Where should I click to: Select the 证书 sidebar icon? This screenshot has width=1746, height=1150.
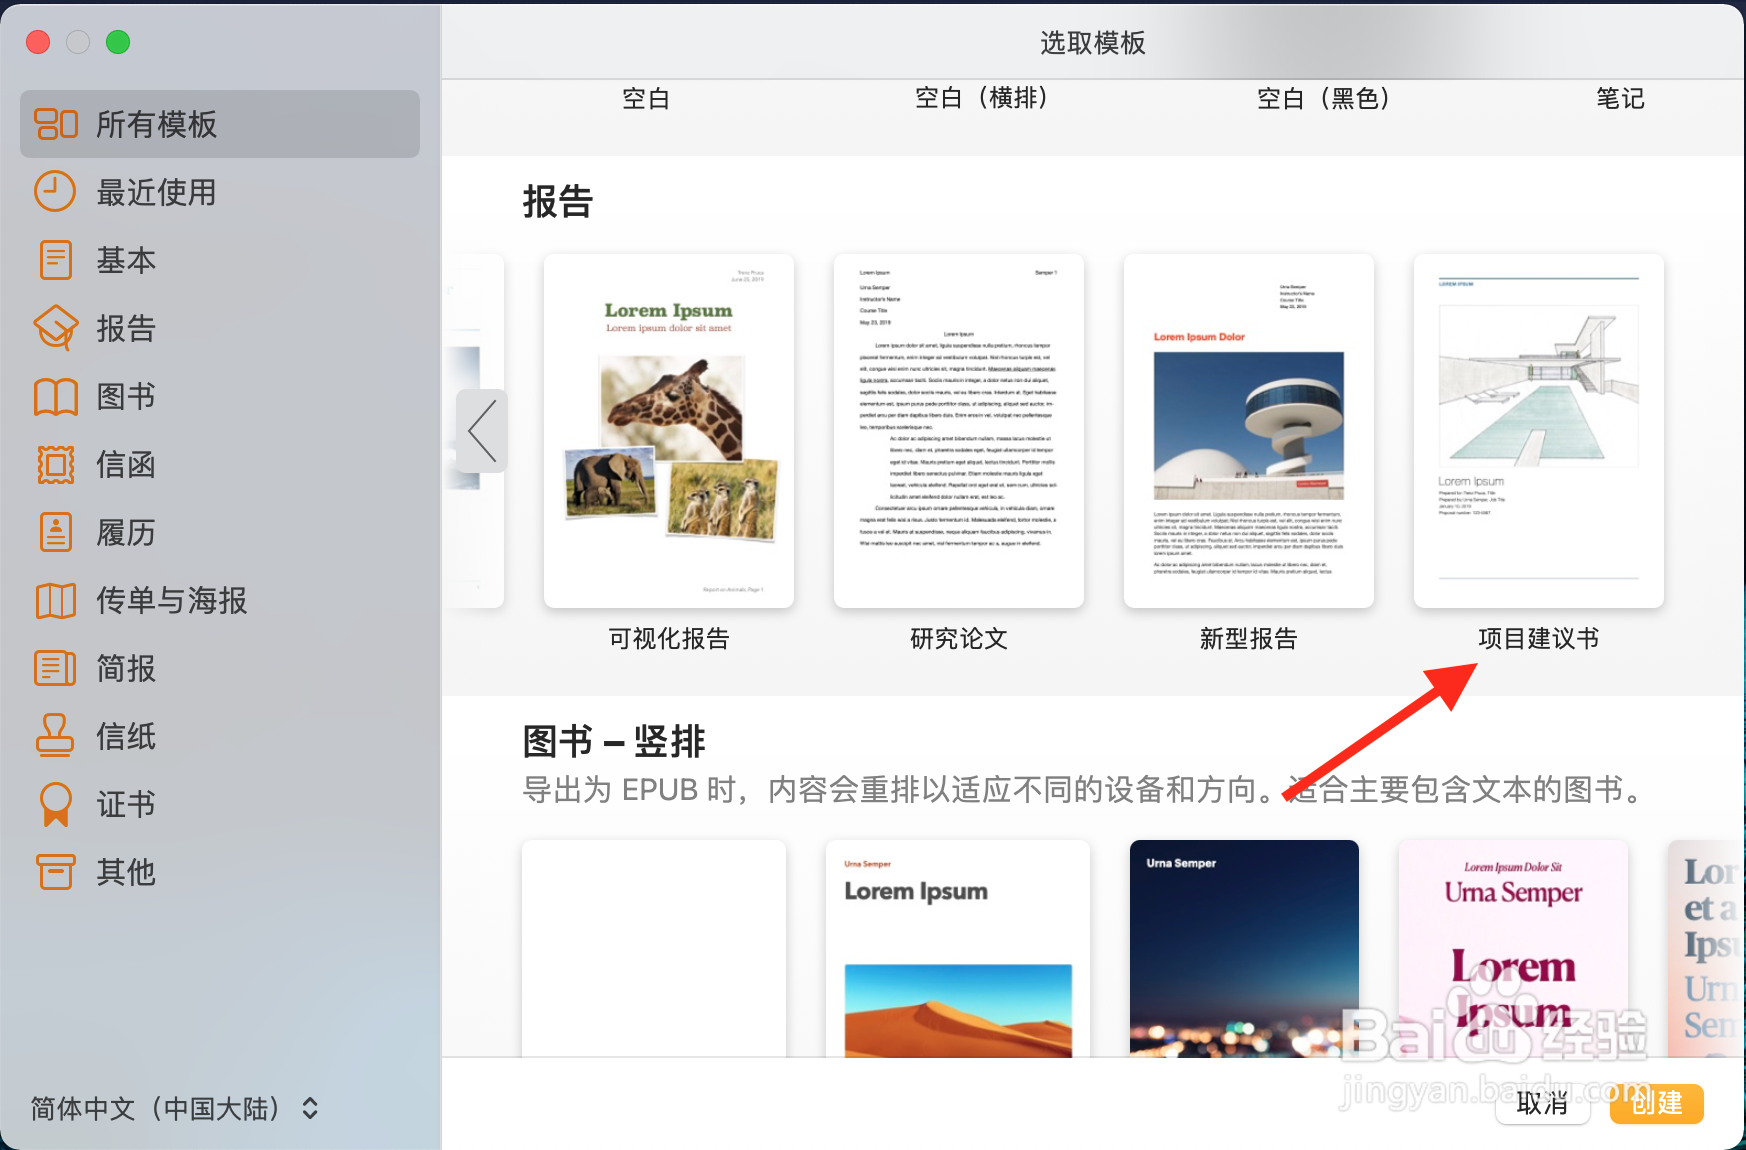point(55,804)
